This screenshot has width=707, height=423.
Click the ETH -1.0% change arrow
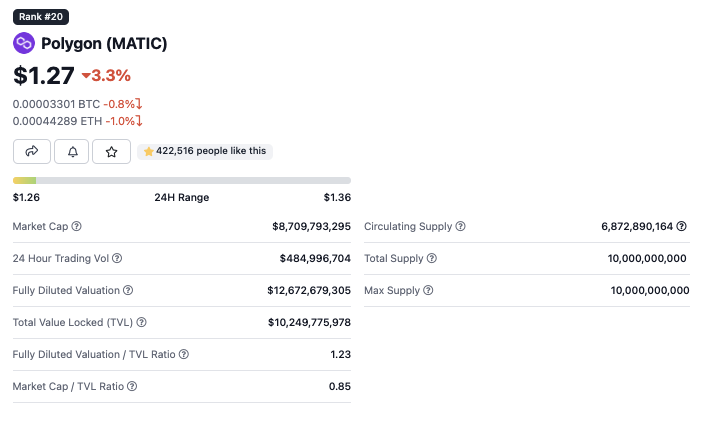pos(139,121)
